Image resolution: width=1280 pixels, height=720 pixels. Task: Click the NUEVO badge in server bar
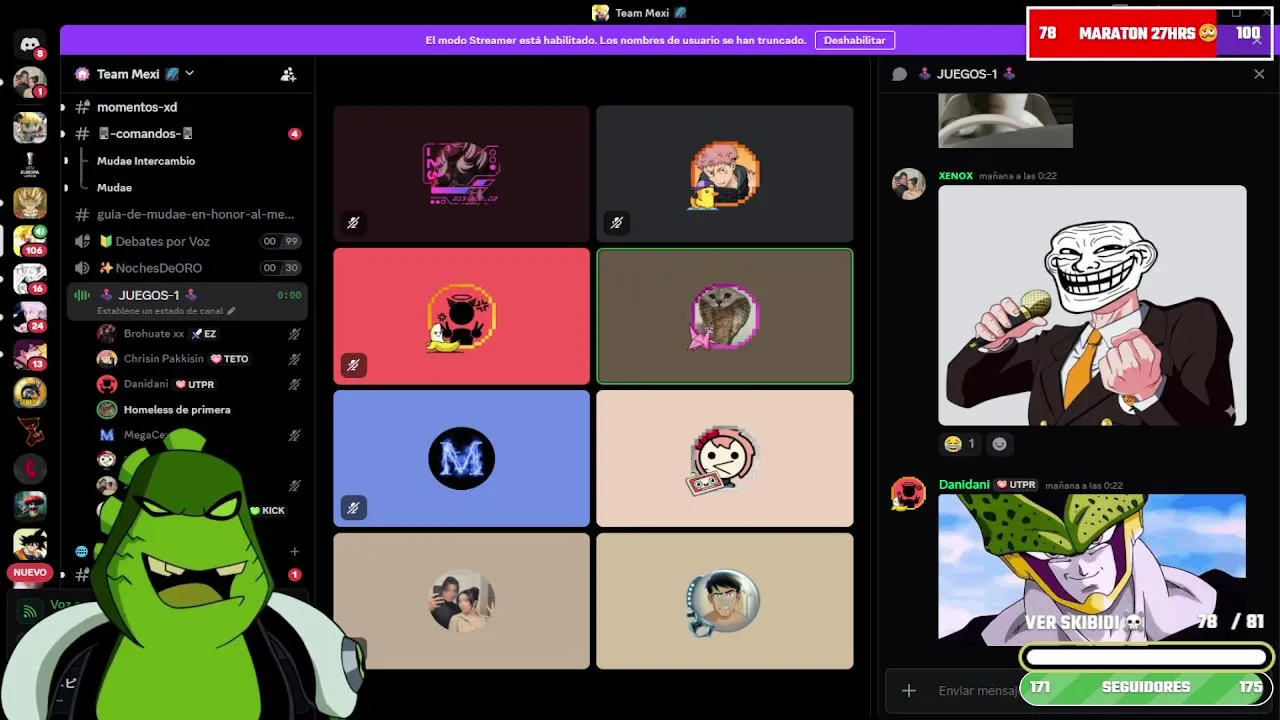[x=29, y=573]
